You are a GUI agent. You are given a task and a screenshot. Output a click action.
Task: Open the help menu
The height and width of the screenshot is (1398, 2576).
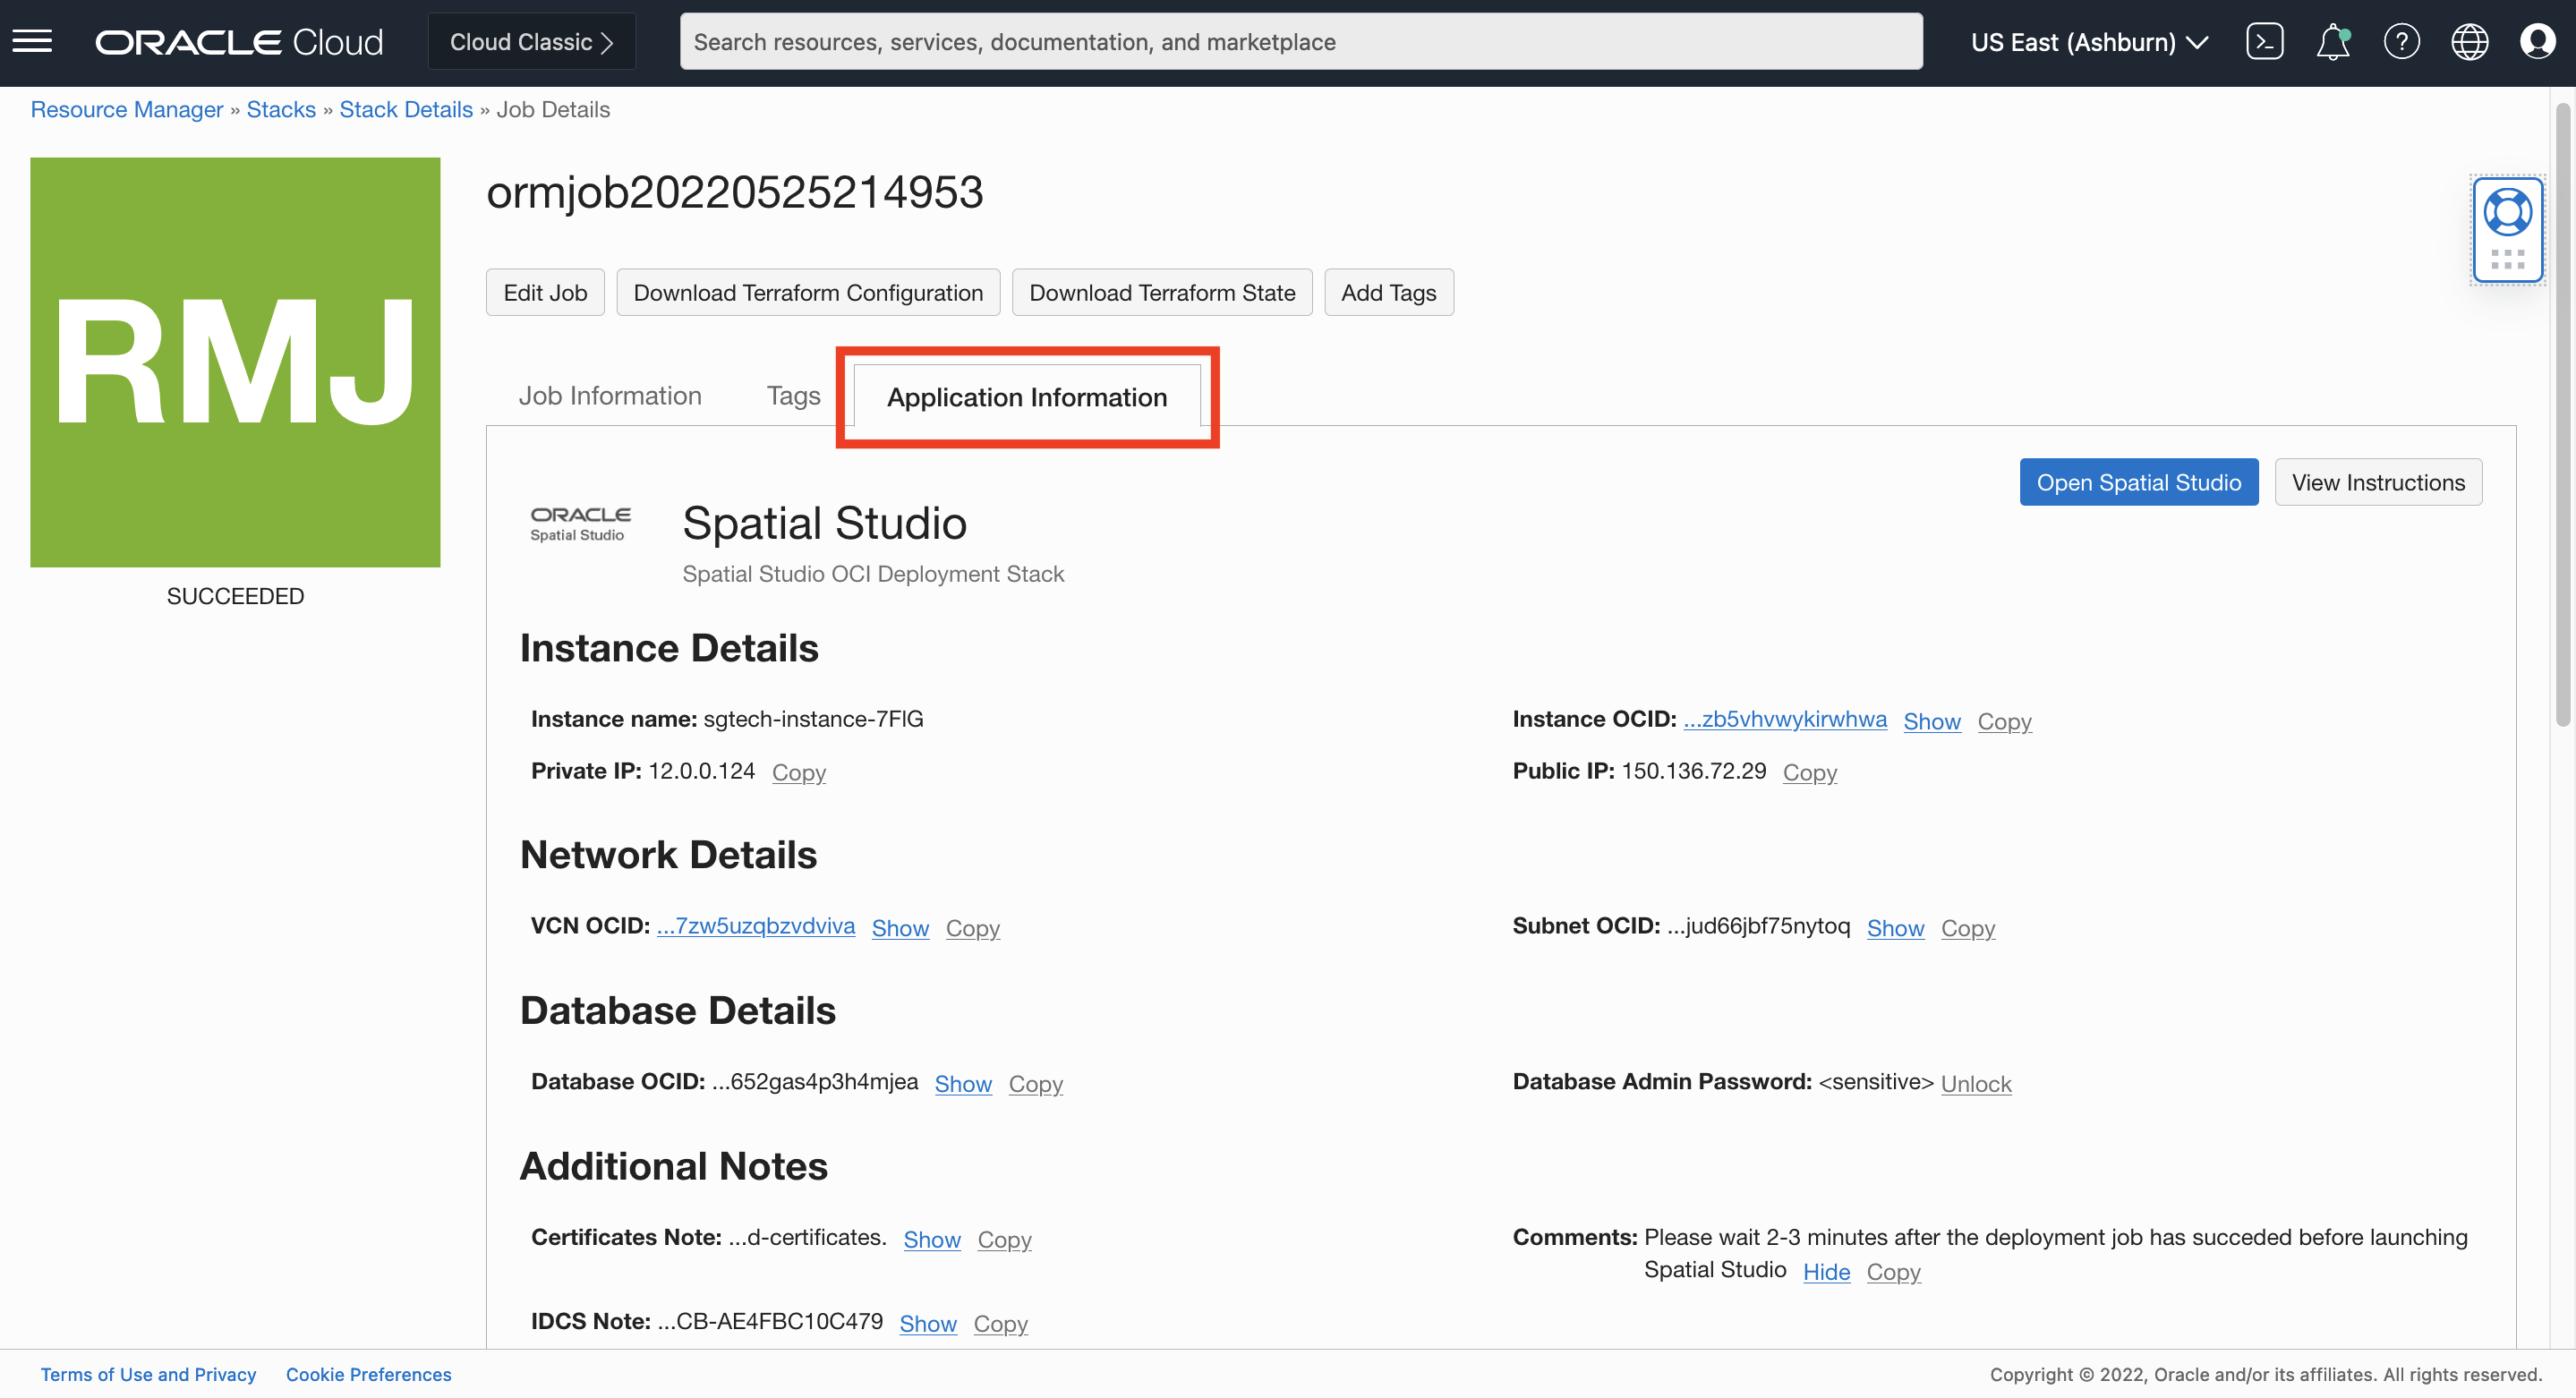click(2402, 41)
